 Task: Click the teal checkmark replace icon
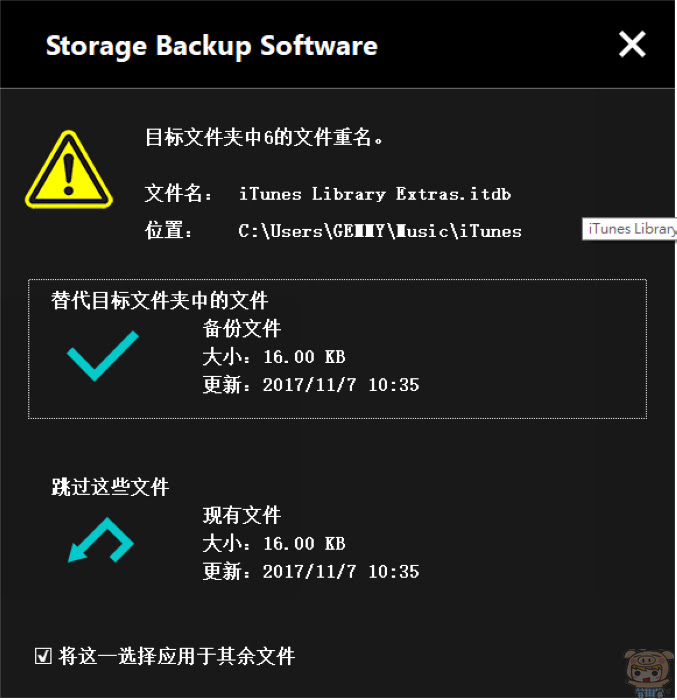coord(103,356)
